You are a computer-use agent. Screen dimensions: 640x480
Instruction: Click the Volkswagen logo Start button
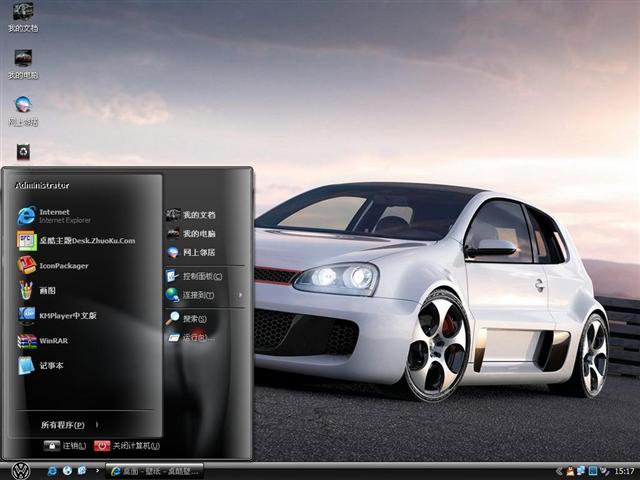coord(20,470)
